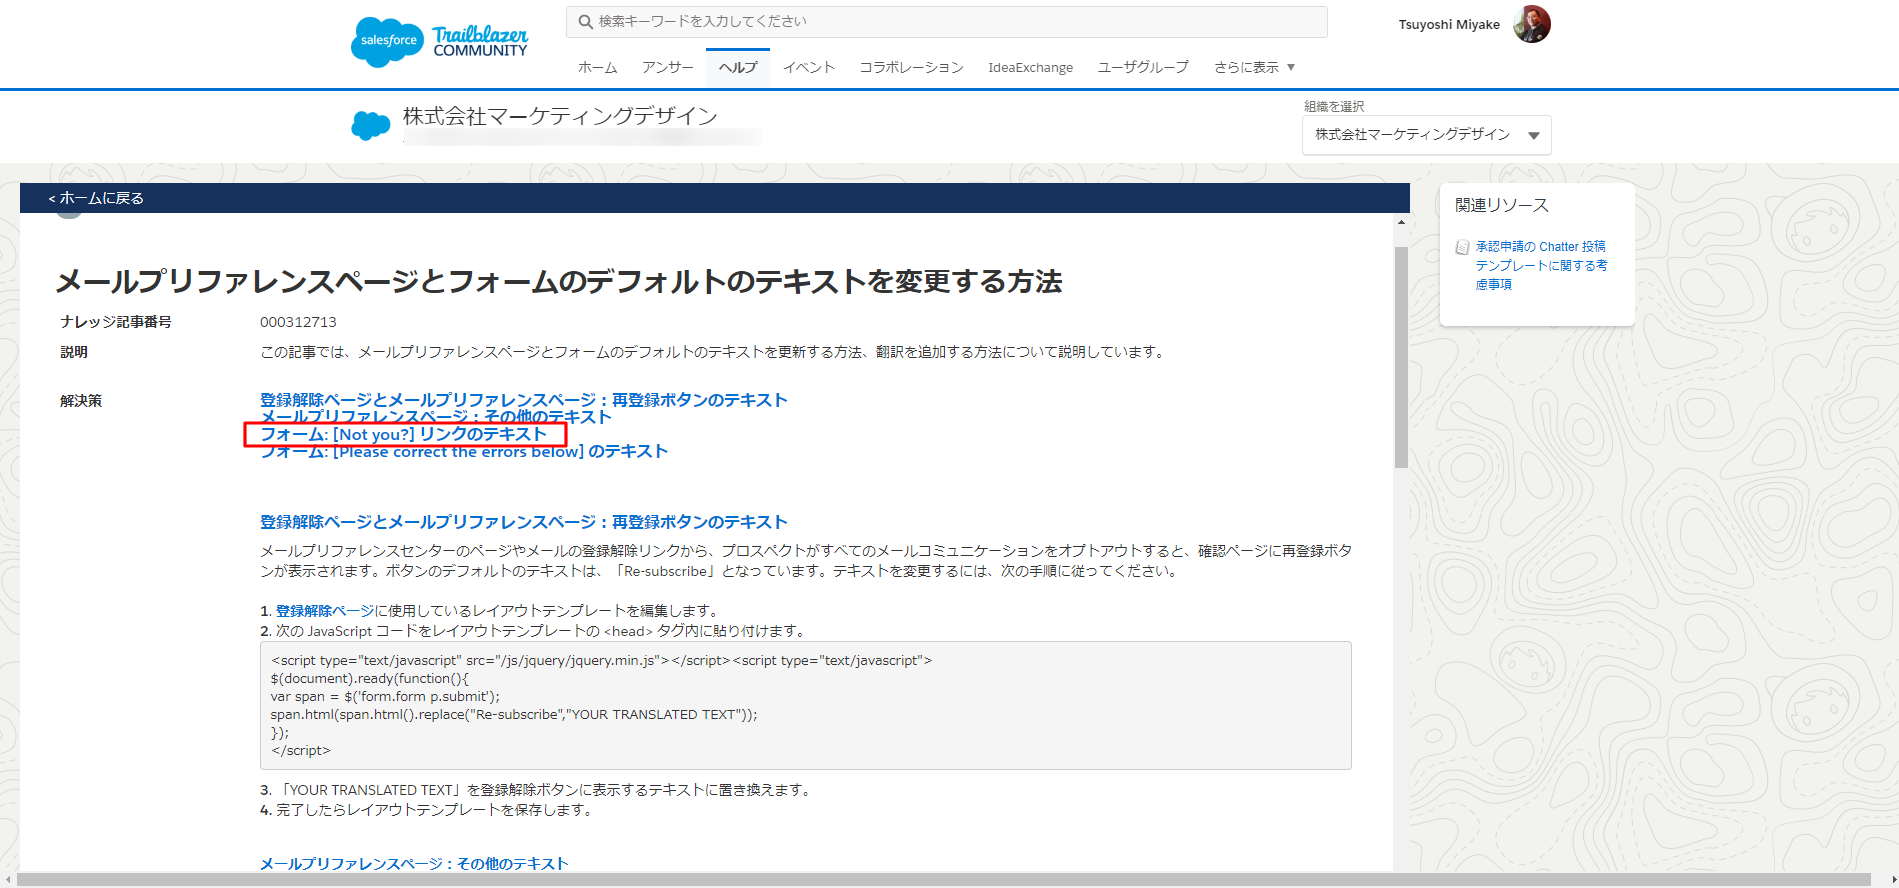This screenshot has height=888, width=1899.
Task: Click the 登録解除ページ link in step 1
Action: point(325,611)
